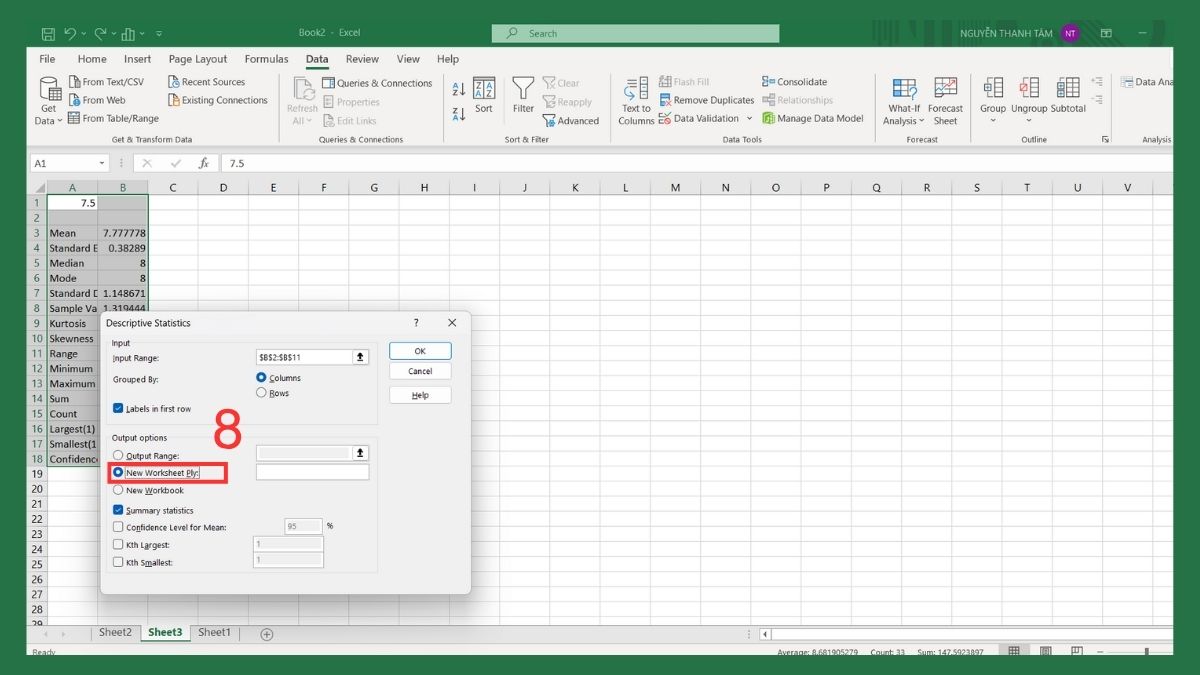Image resolution: width=1200 pixels, height=675 pixels.
Task: Select the Sort tool
Action: 484,97
